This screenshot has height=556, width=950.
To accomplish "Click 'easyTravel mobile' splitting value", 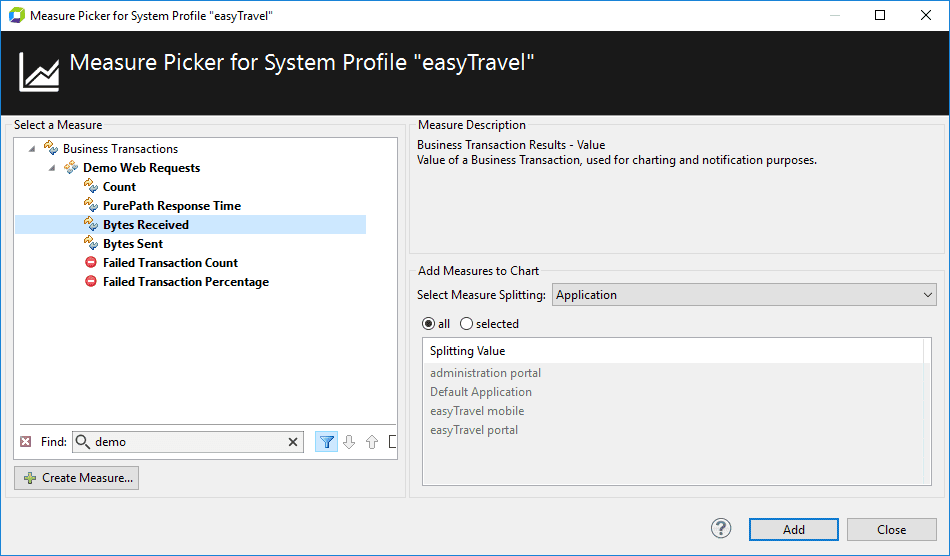I will pos(477,411).
